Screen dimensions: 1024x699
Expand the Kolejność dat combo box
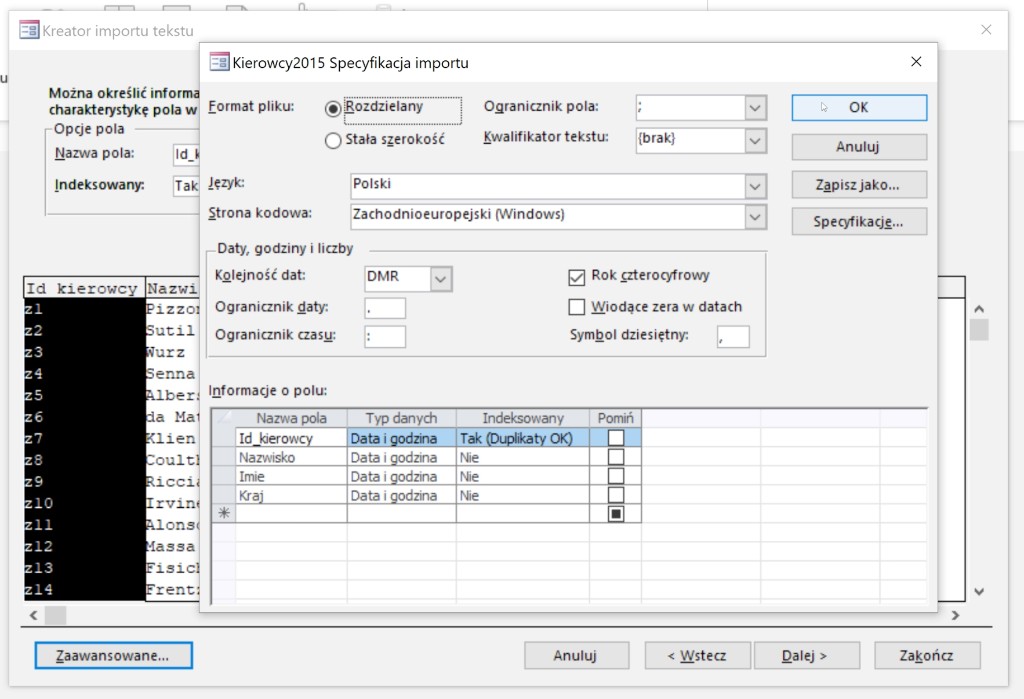pos(441,279)
